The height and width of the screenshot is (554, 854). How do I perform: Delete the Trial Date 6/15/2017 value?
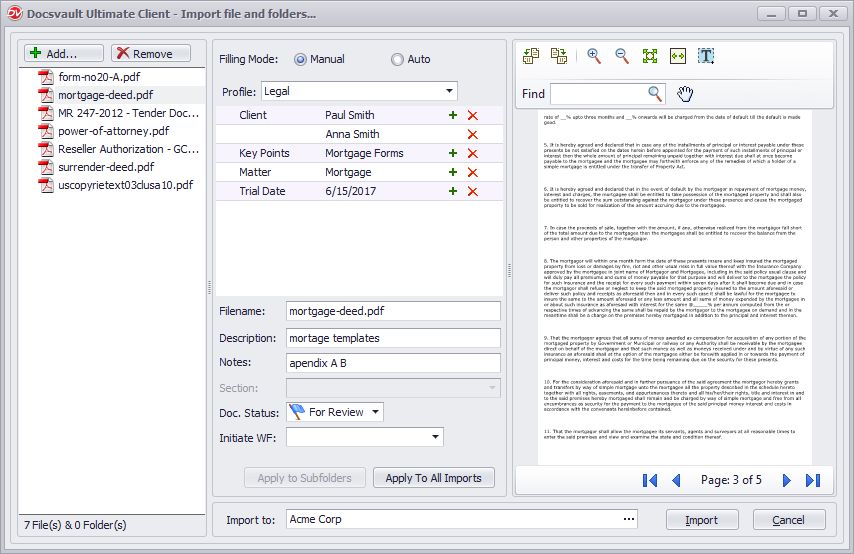coord(473,192)
